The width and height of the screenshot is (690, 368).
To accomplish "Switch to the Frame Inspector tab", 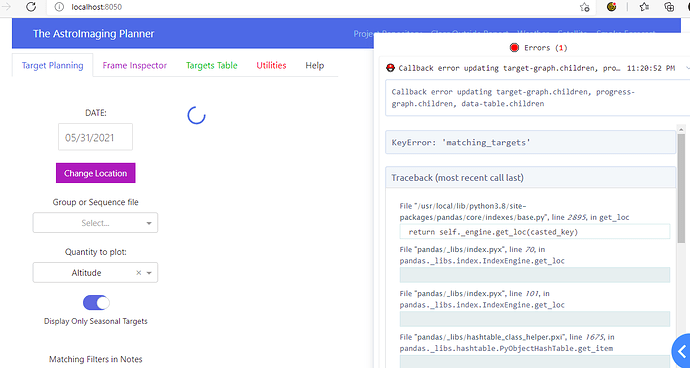I will (x=135, y=66).
